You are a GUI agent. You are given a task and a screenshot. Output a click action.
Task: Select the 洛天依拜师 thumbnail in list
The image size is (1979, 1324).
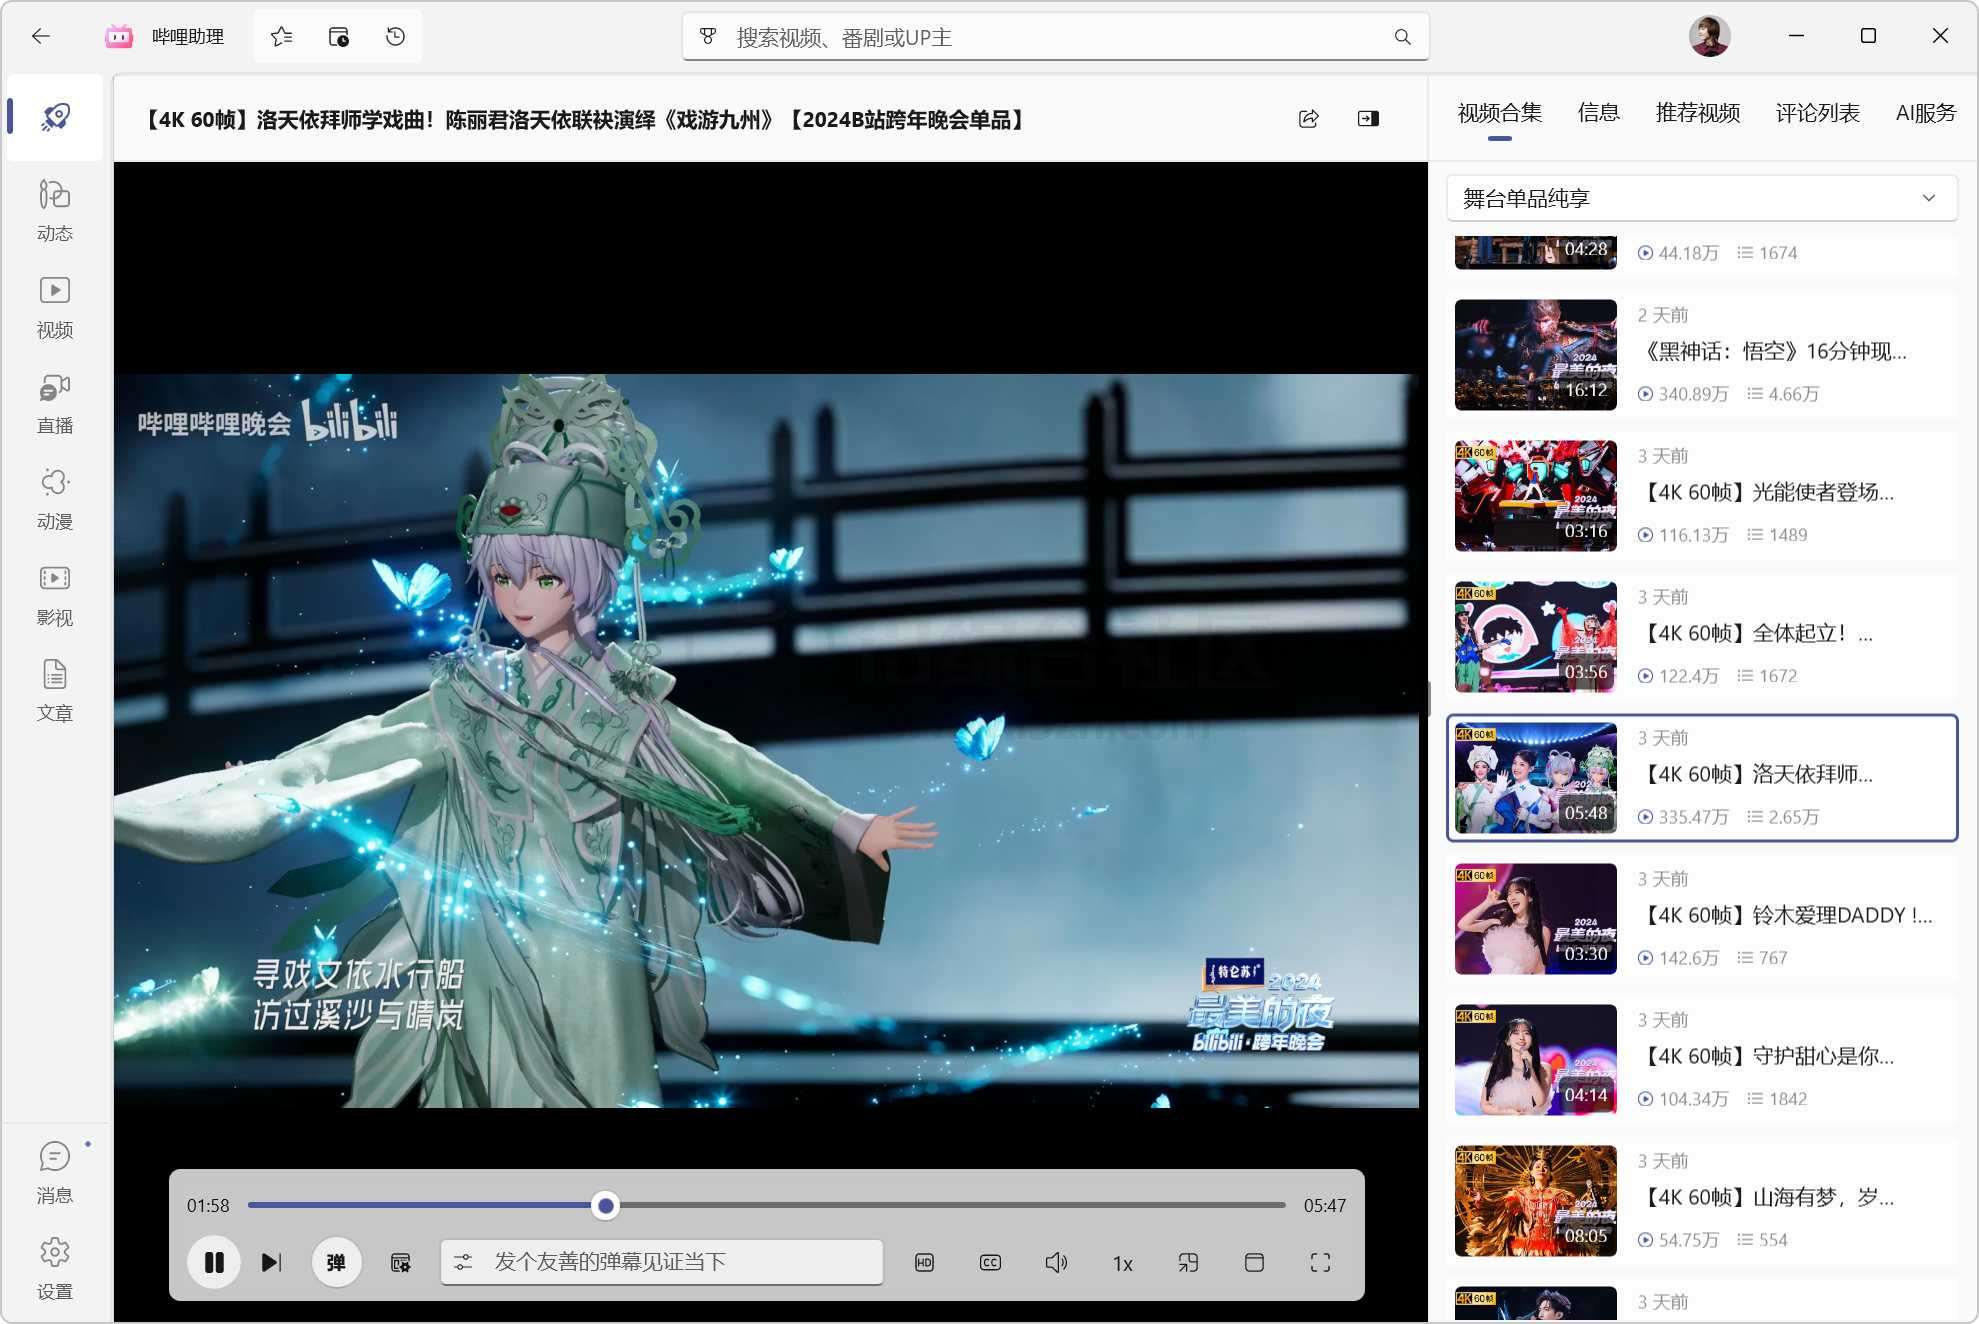(x=1536, y=778)
